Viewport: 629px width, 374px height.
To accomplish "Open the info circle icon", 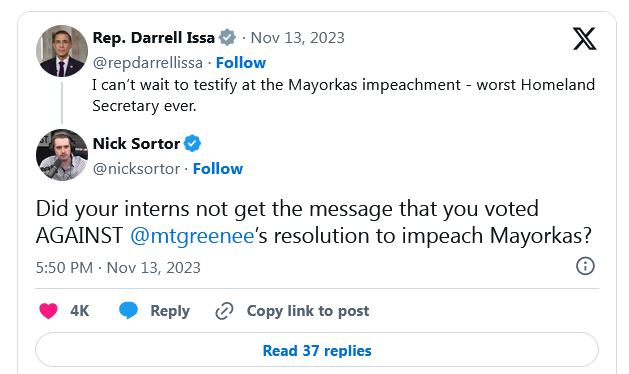I will [x=585, y=266].
